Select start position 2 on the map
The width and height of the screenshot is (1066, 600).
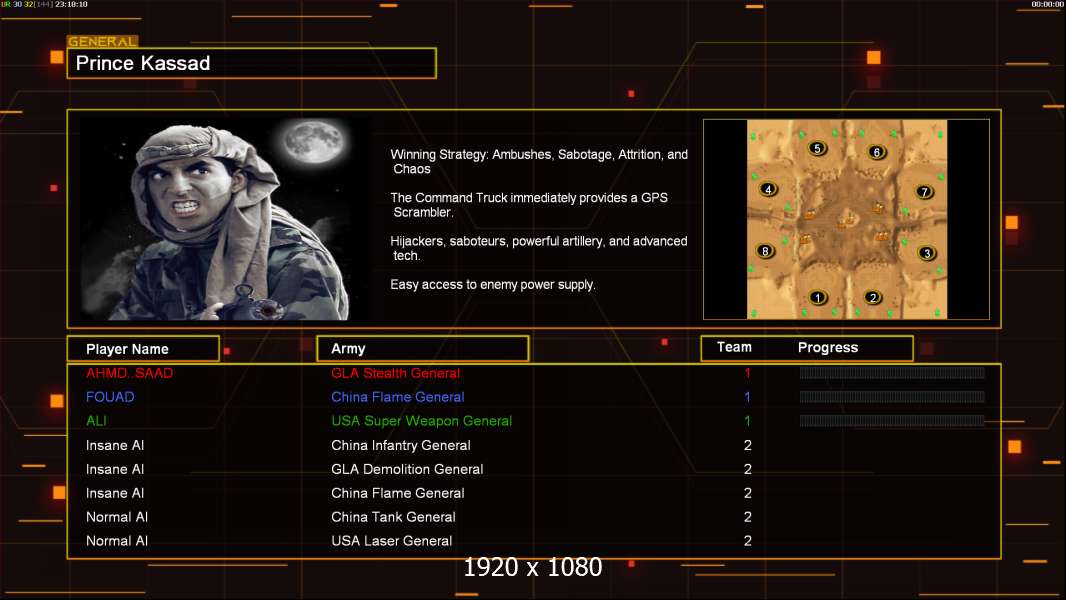click(873, 297)
